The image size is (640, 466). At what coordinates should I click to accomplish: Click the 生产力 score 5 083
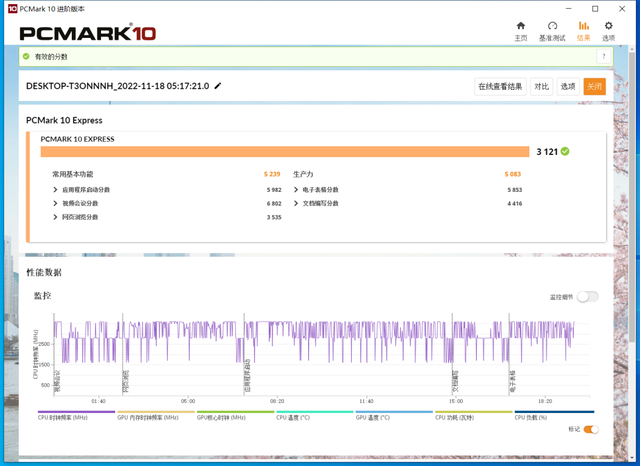(513, 174)
